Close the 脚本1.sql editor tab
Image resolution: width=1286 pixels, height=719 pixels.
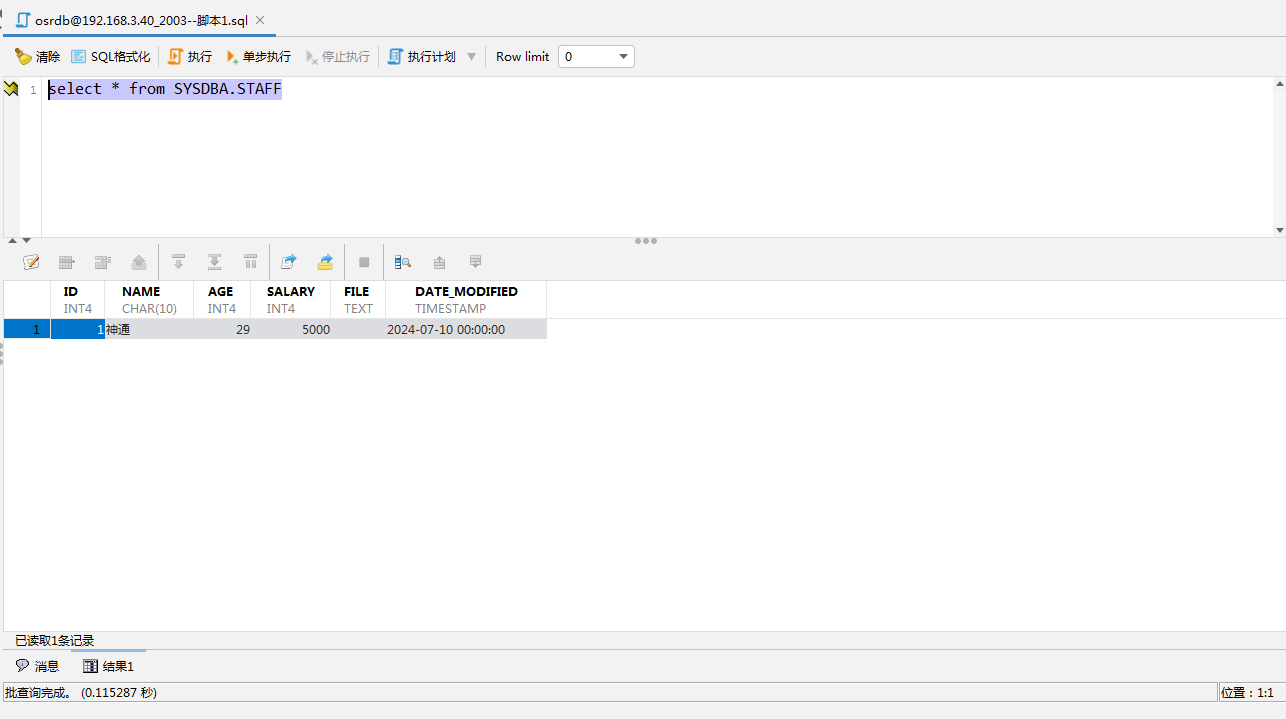260,20
